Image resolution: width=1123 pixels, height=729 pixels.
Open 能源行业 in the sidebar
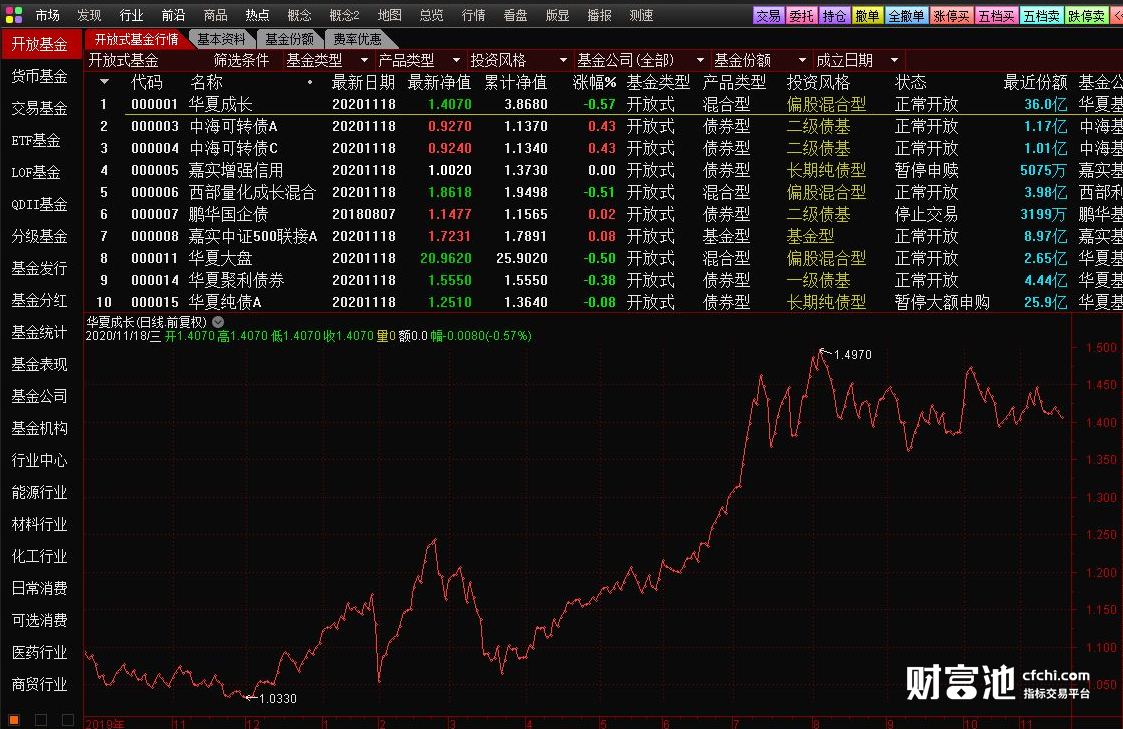coord(39,492)
